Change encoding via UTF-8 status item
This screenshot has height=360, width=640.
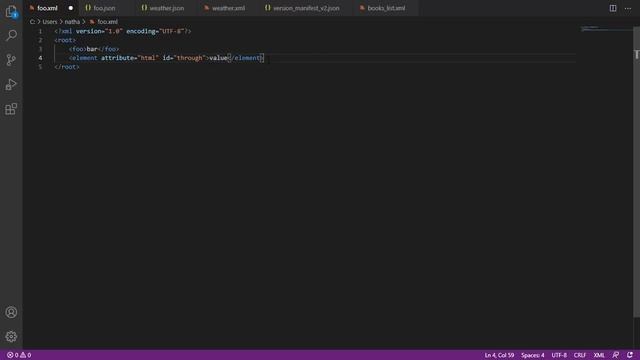point(559,355)
